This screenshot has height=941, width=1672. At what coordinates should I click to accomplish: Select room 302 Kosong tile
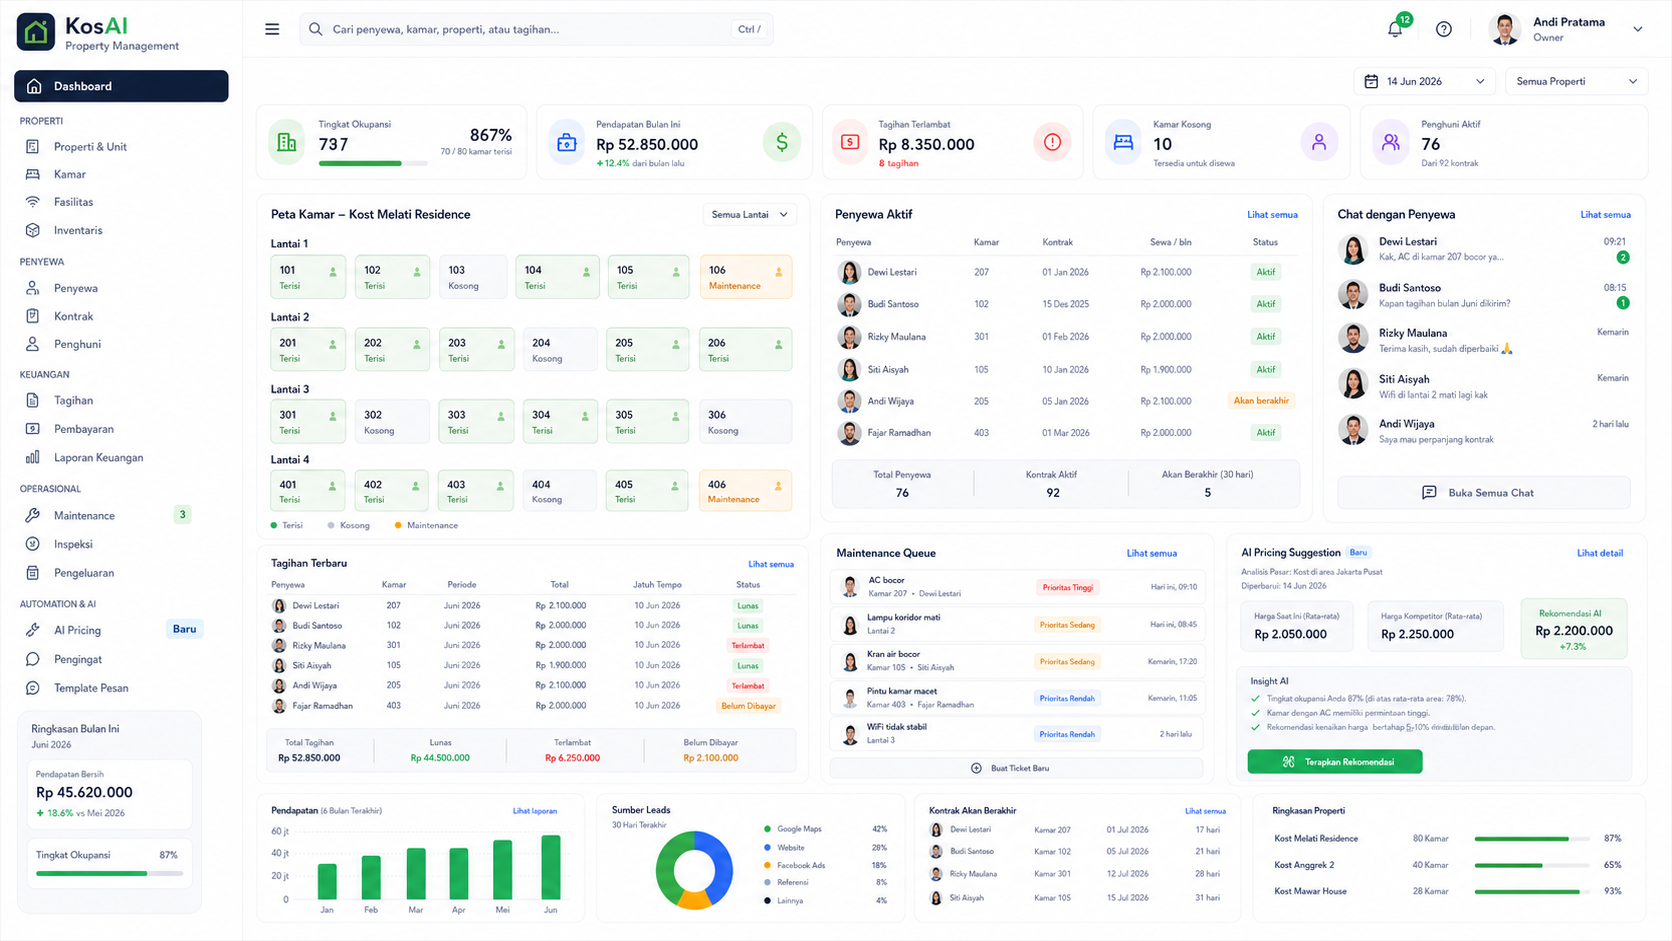coord(392,421)
